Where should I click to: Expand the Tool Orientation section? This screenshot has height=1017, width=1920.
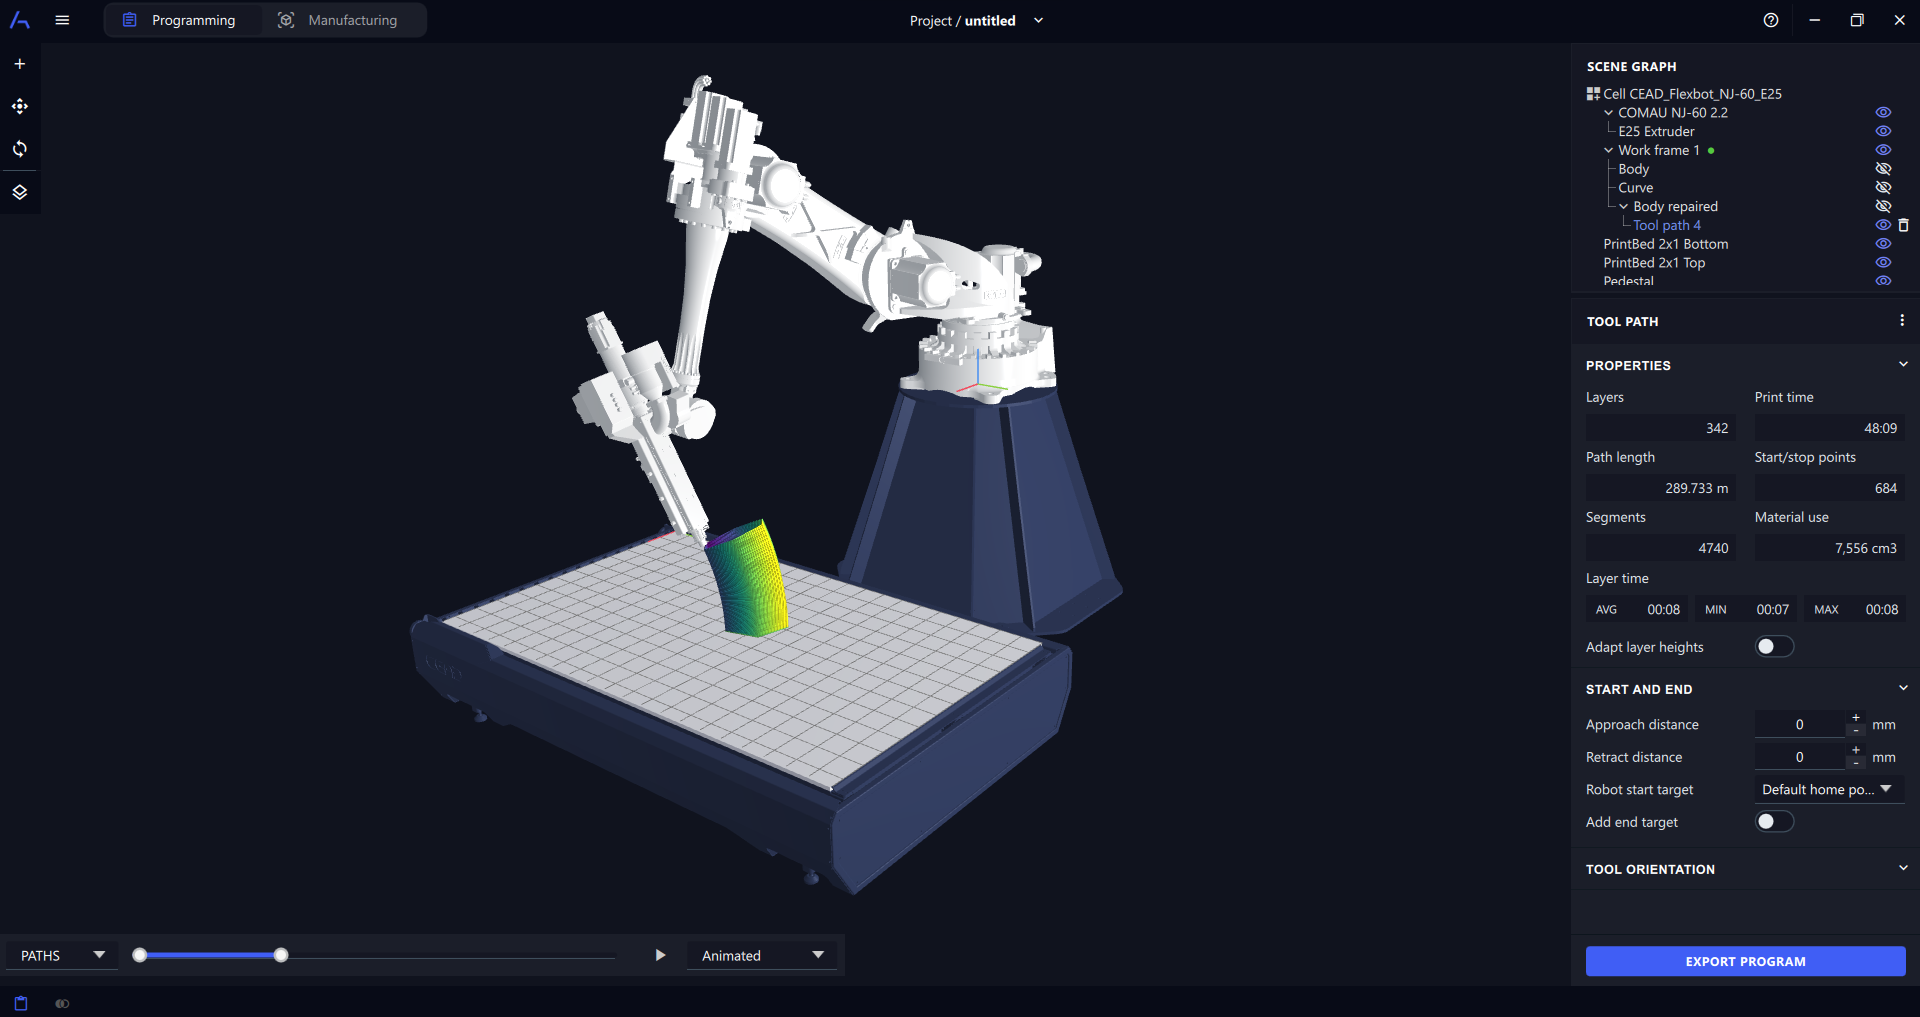1903,869
